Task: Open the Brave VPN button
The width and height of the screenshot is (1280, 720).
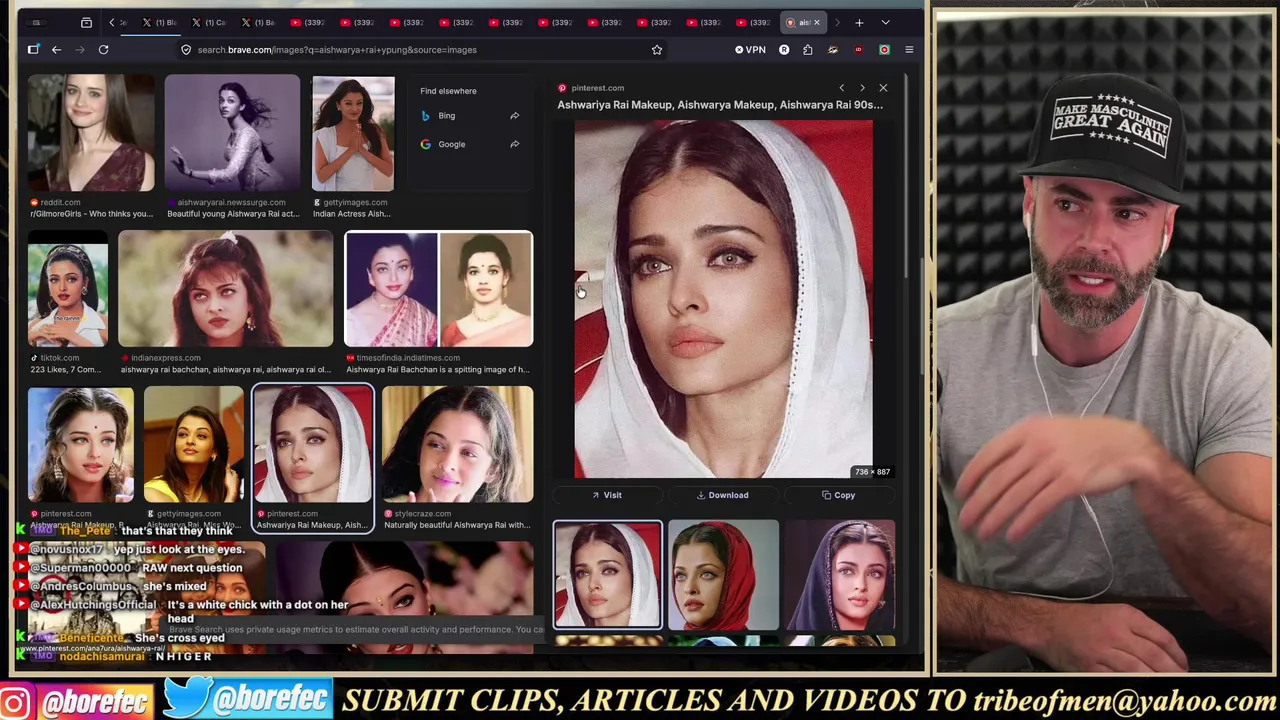Action: pos(751,49)
